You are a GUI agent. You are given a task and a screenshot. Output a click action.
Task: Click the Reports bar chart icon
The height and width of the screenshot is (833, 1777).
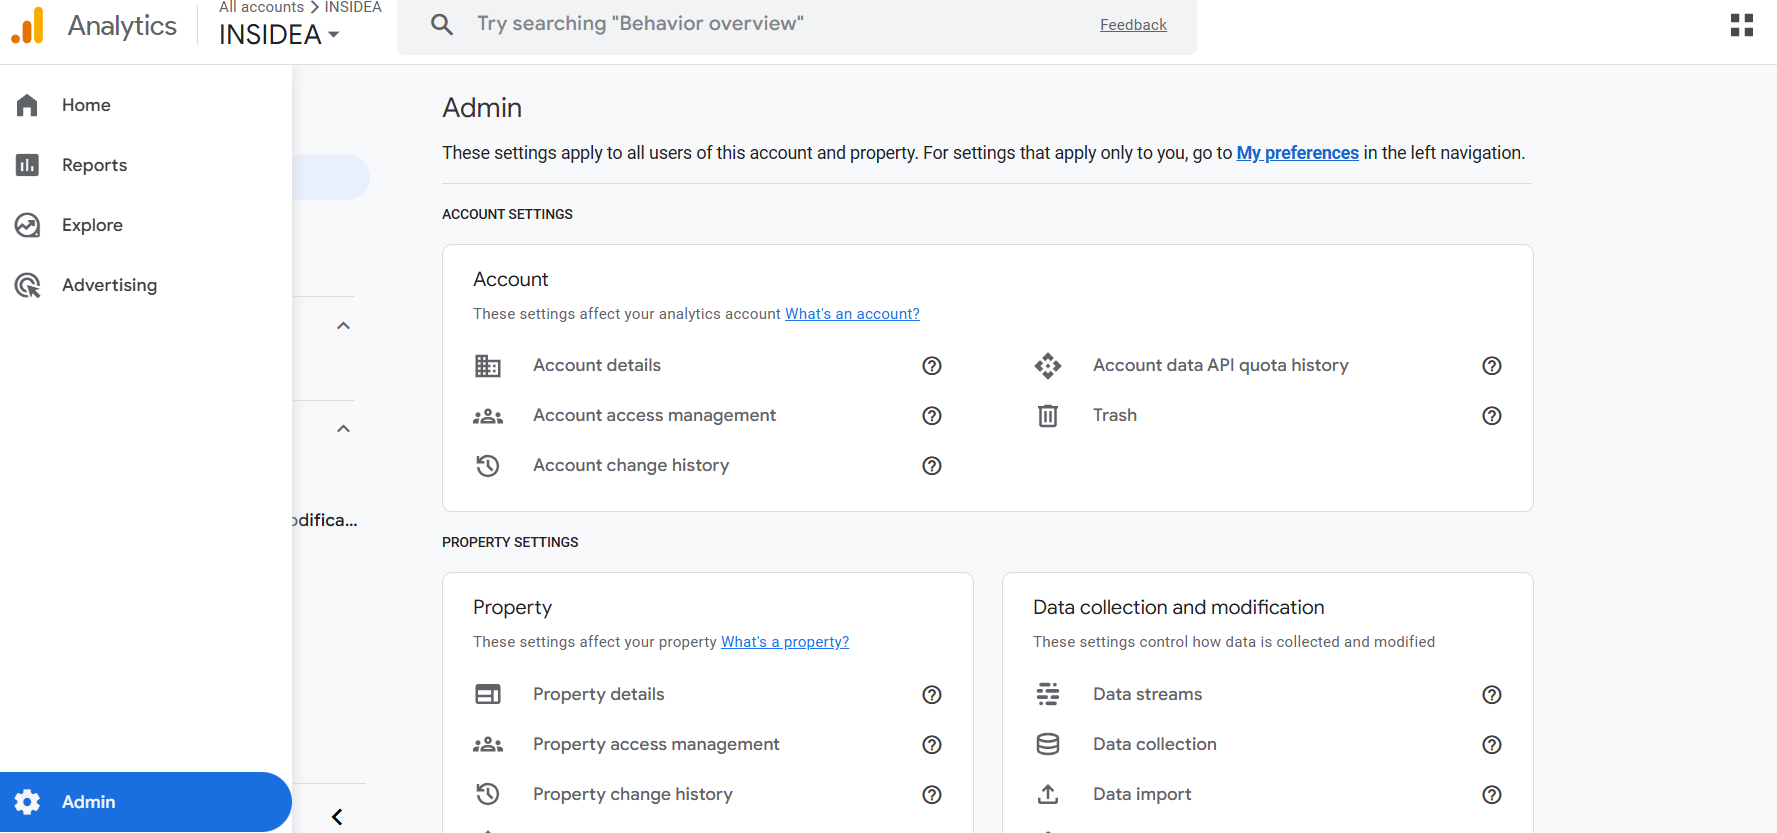point(27,165)
